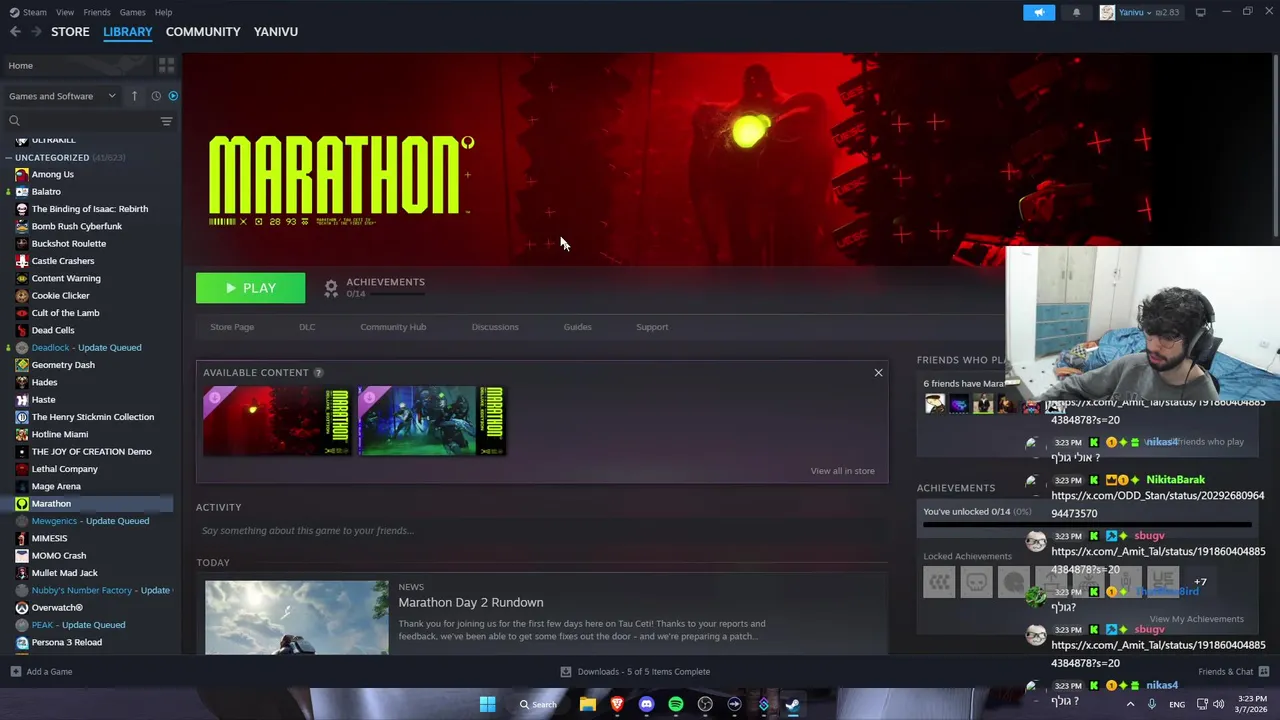Image resolution: width=1280 pixels, height=720 pixels.
Task: Open the Available Content help question mark
Action: (318, 372)
